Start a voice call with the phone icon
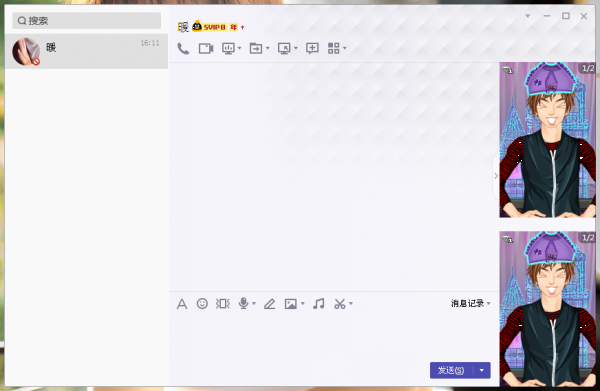The image size is (600, 391). click(183, 49)
